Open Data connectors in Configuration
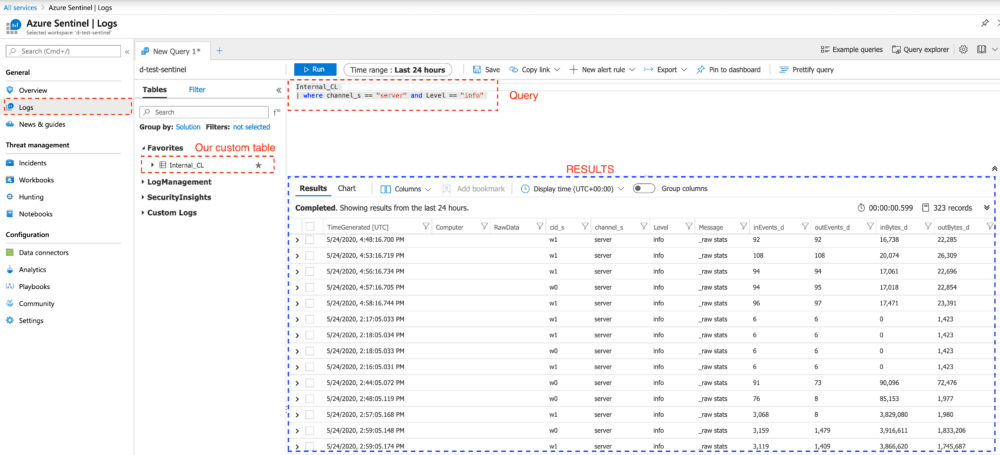Screen dimensions: 1000x455 (43, 253)
